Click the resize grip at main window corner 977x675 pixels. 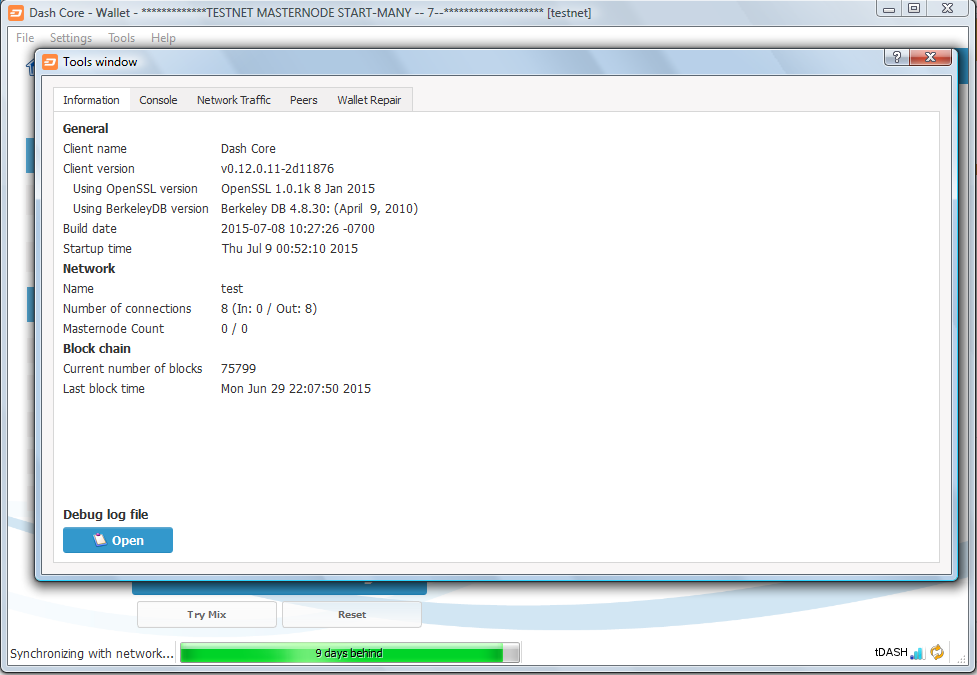(961, 659)
